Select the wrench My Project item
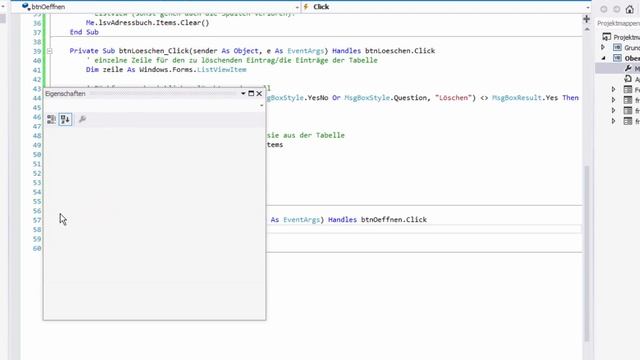This screenshot has width=640, height=360. pos(632,69)
